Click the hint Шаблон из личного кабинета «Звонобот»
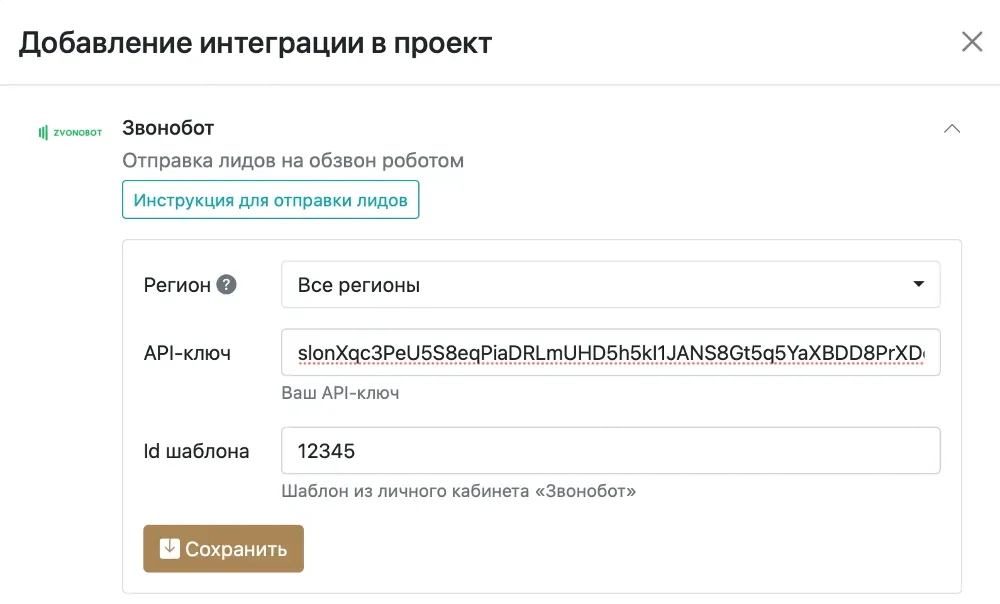 (459, 491)
